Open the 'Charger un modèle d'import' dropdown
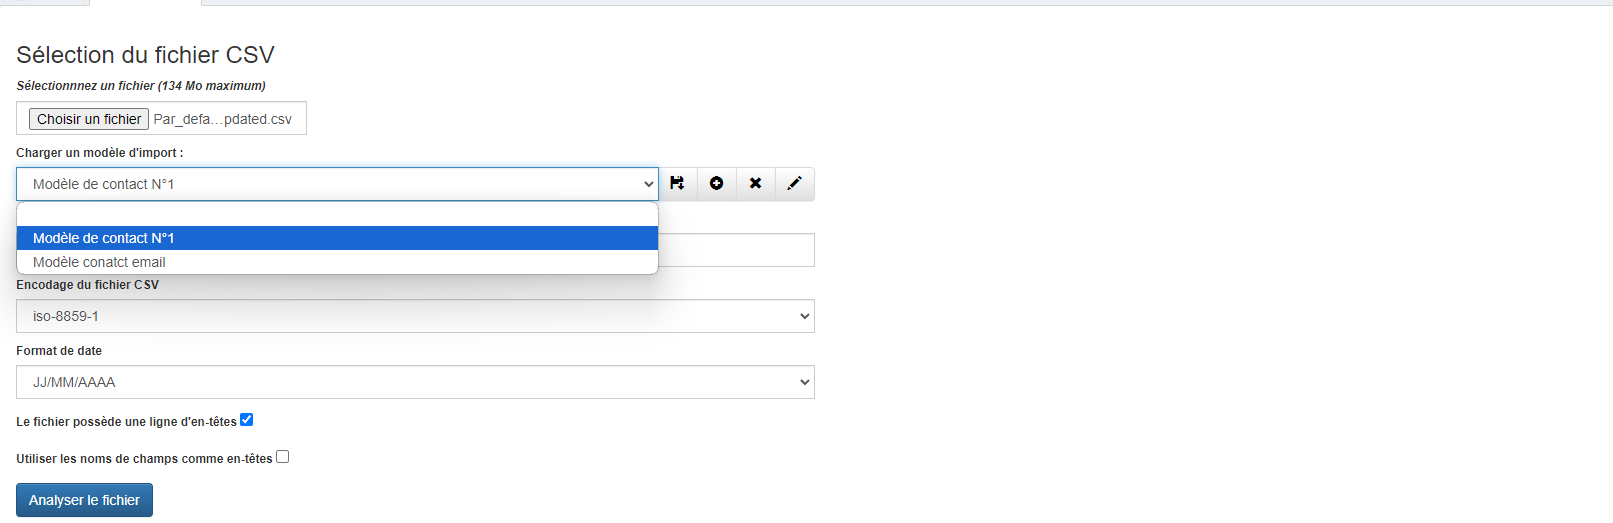The image size is (1613, 523). click(337, 184)
